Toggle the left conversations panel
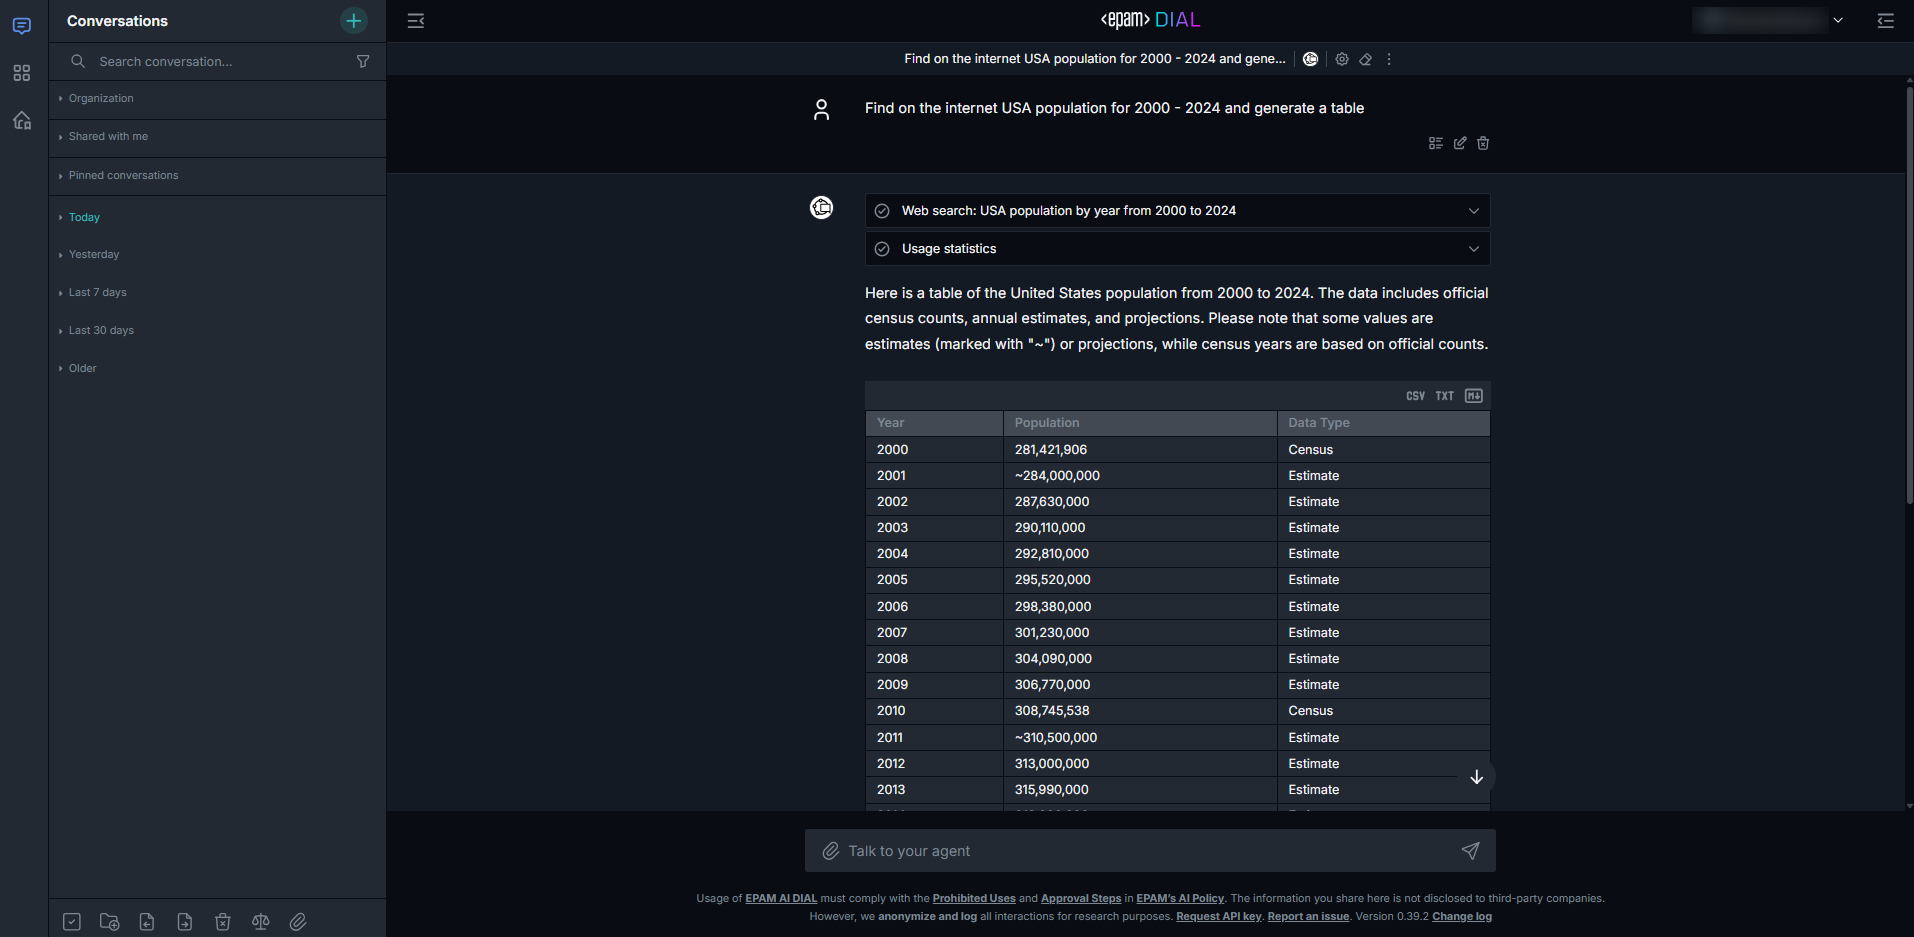This screenshot has height=937, width=1914. [416, 21]
